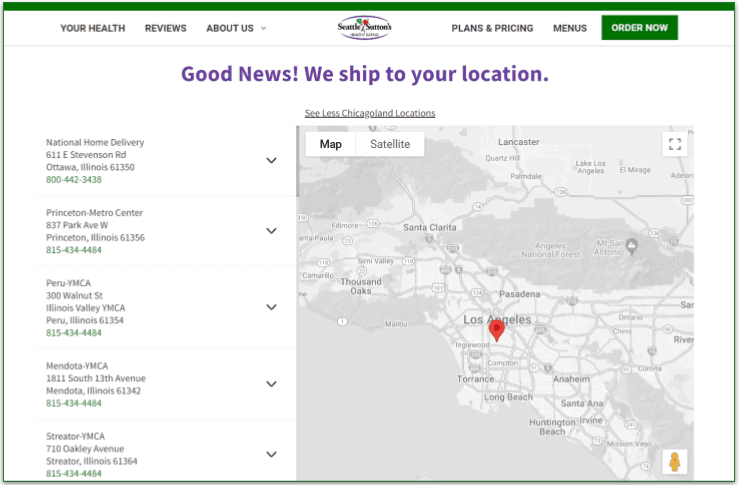Click the Seattle Sutton's logo

point(364,28)
